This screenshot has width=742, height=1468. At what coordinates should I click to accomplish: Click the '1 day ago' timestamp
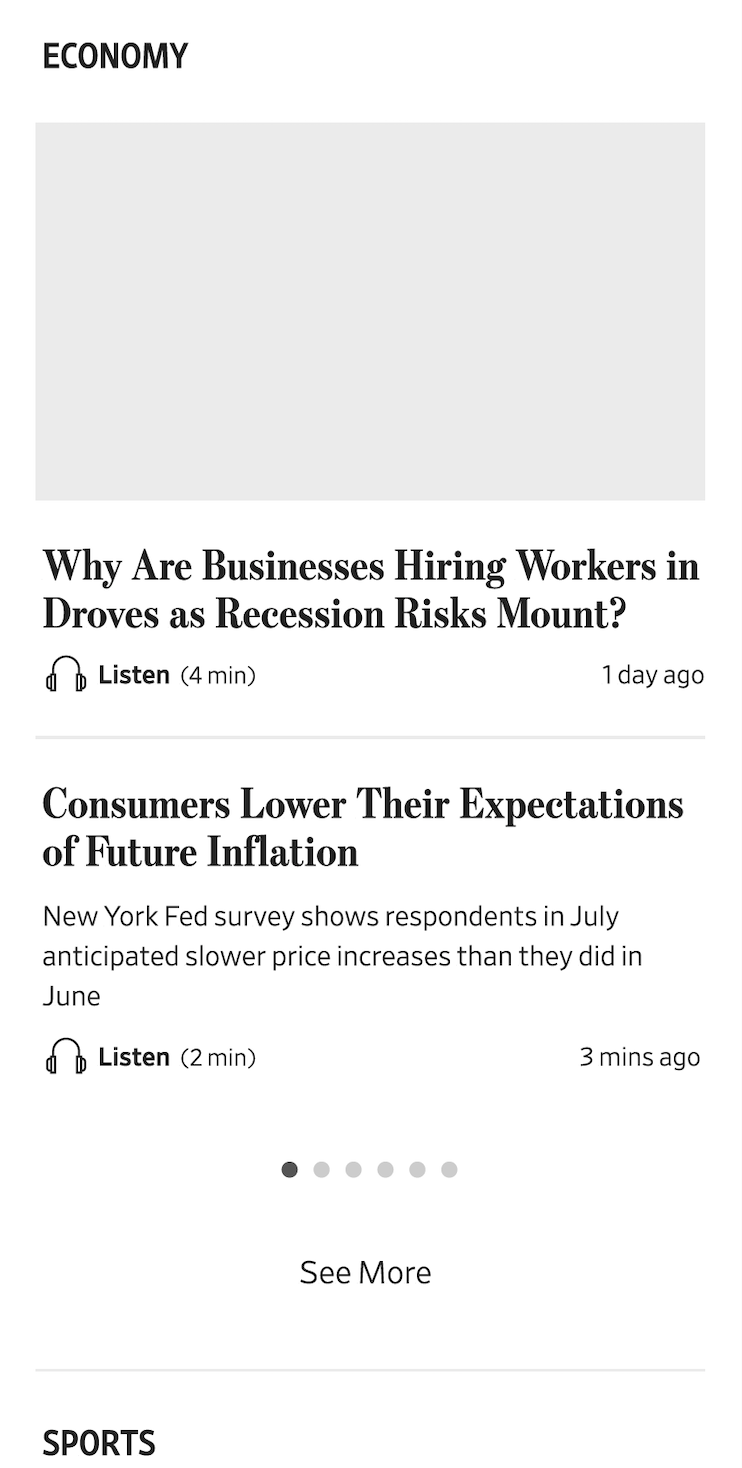(x=652, y=675)
